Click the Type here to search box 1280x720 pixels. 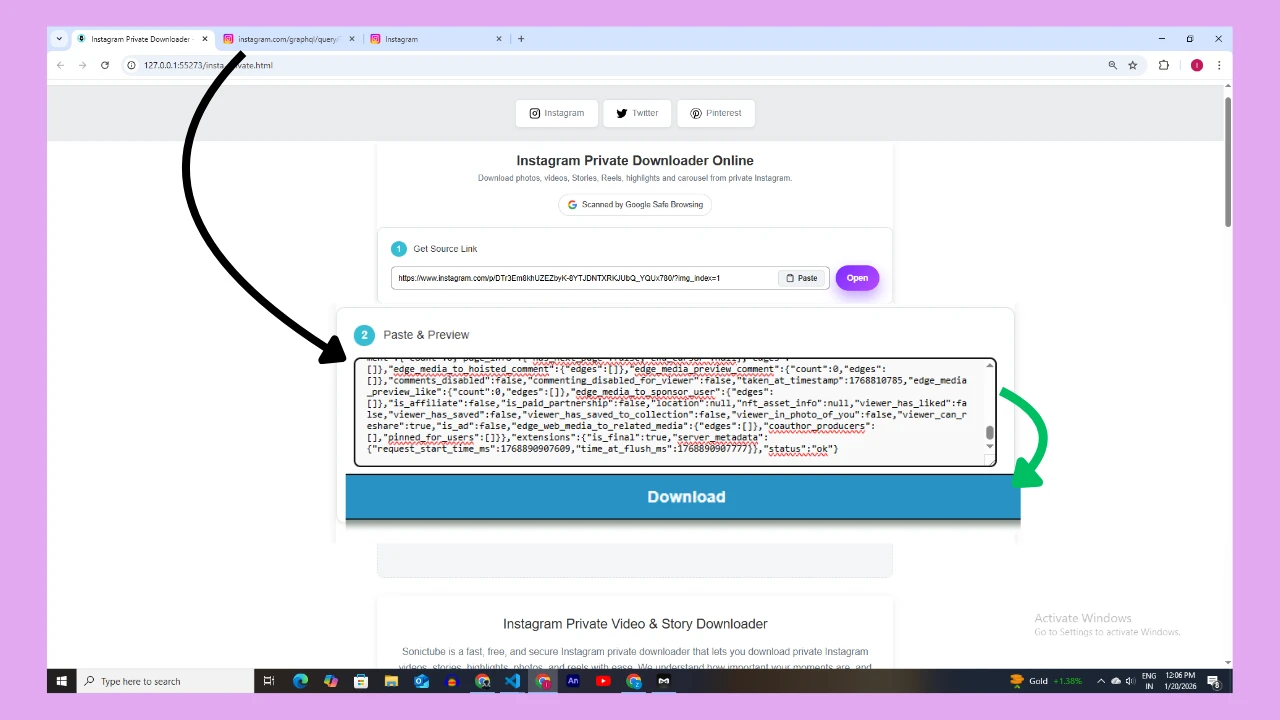[x=166, y=681]
